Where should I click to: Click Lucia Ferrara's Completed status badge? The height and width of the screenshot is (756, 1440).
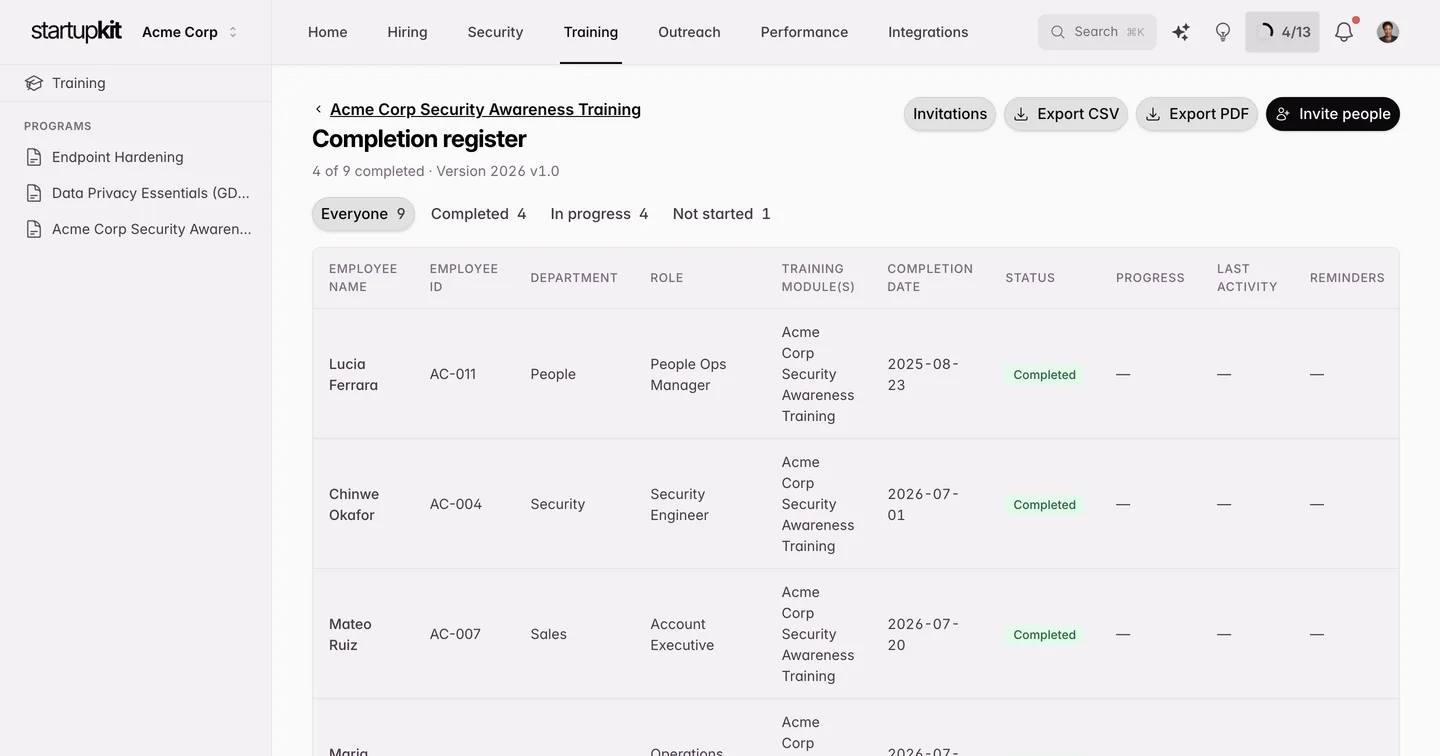[x=1045, y=375]
